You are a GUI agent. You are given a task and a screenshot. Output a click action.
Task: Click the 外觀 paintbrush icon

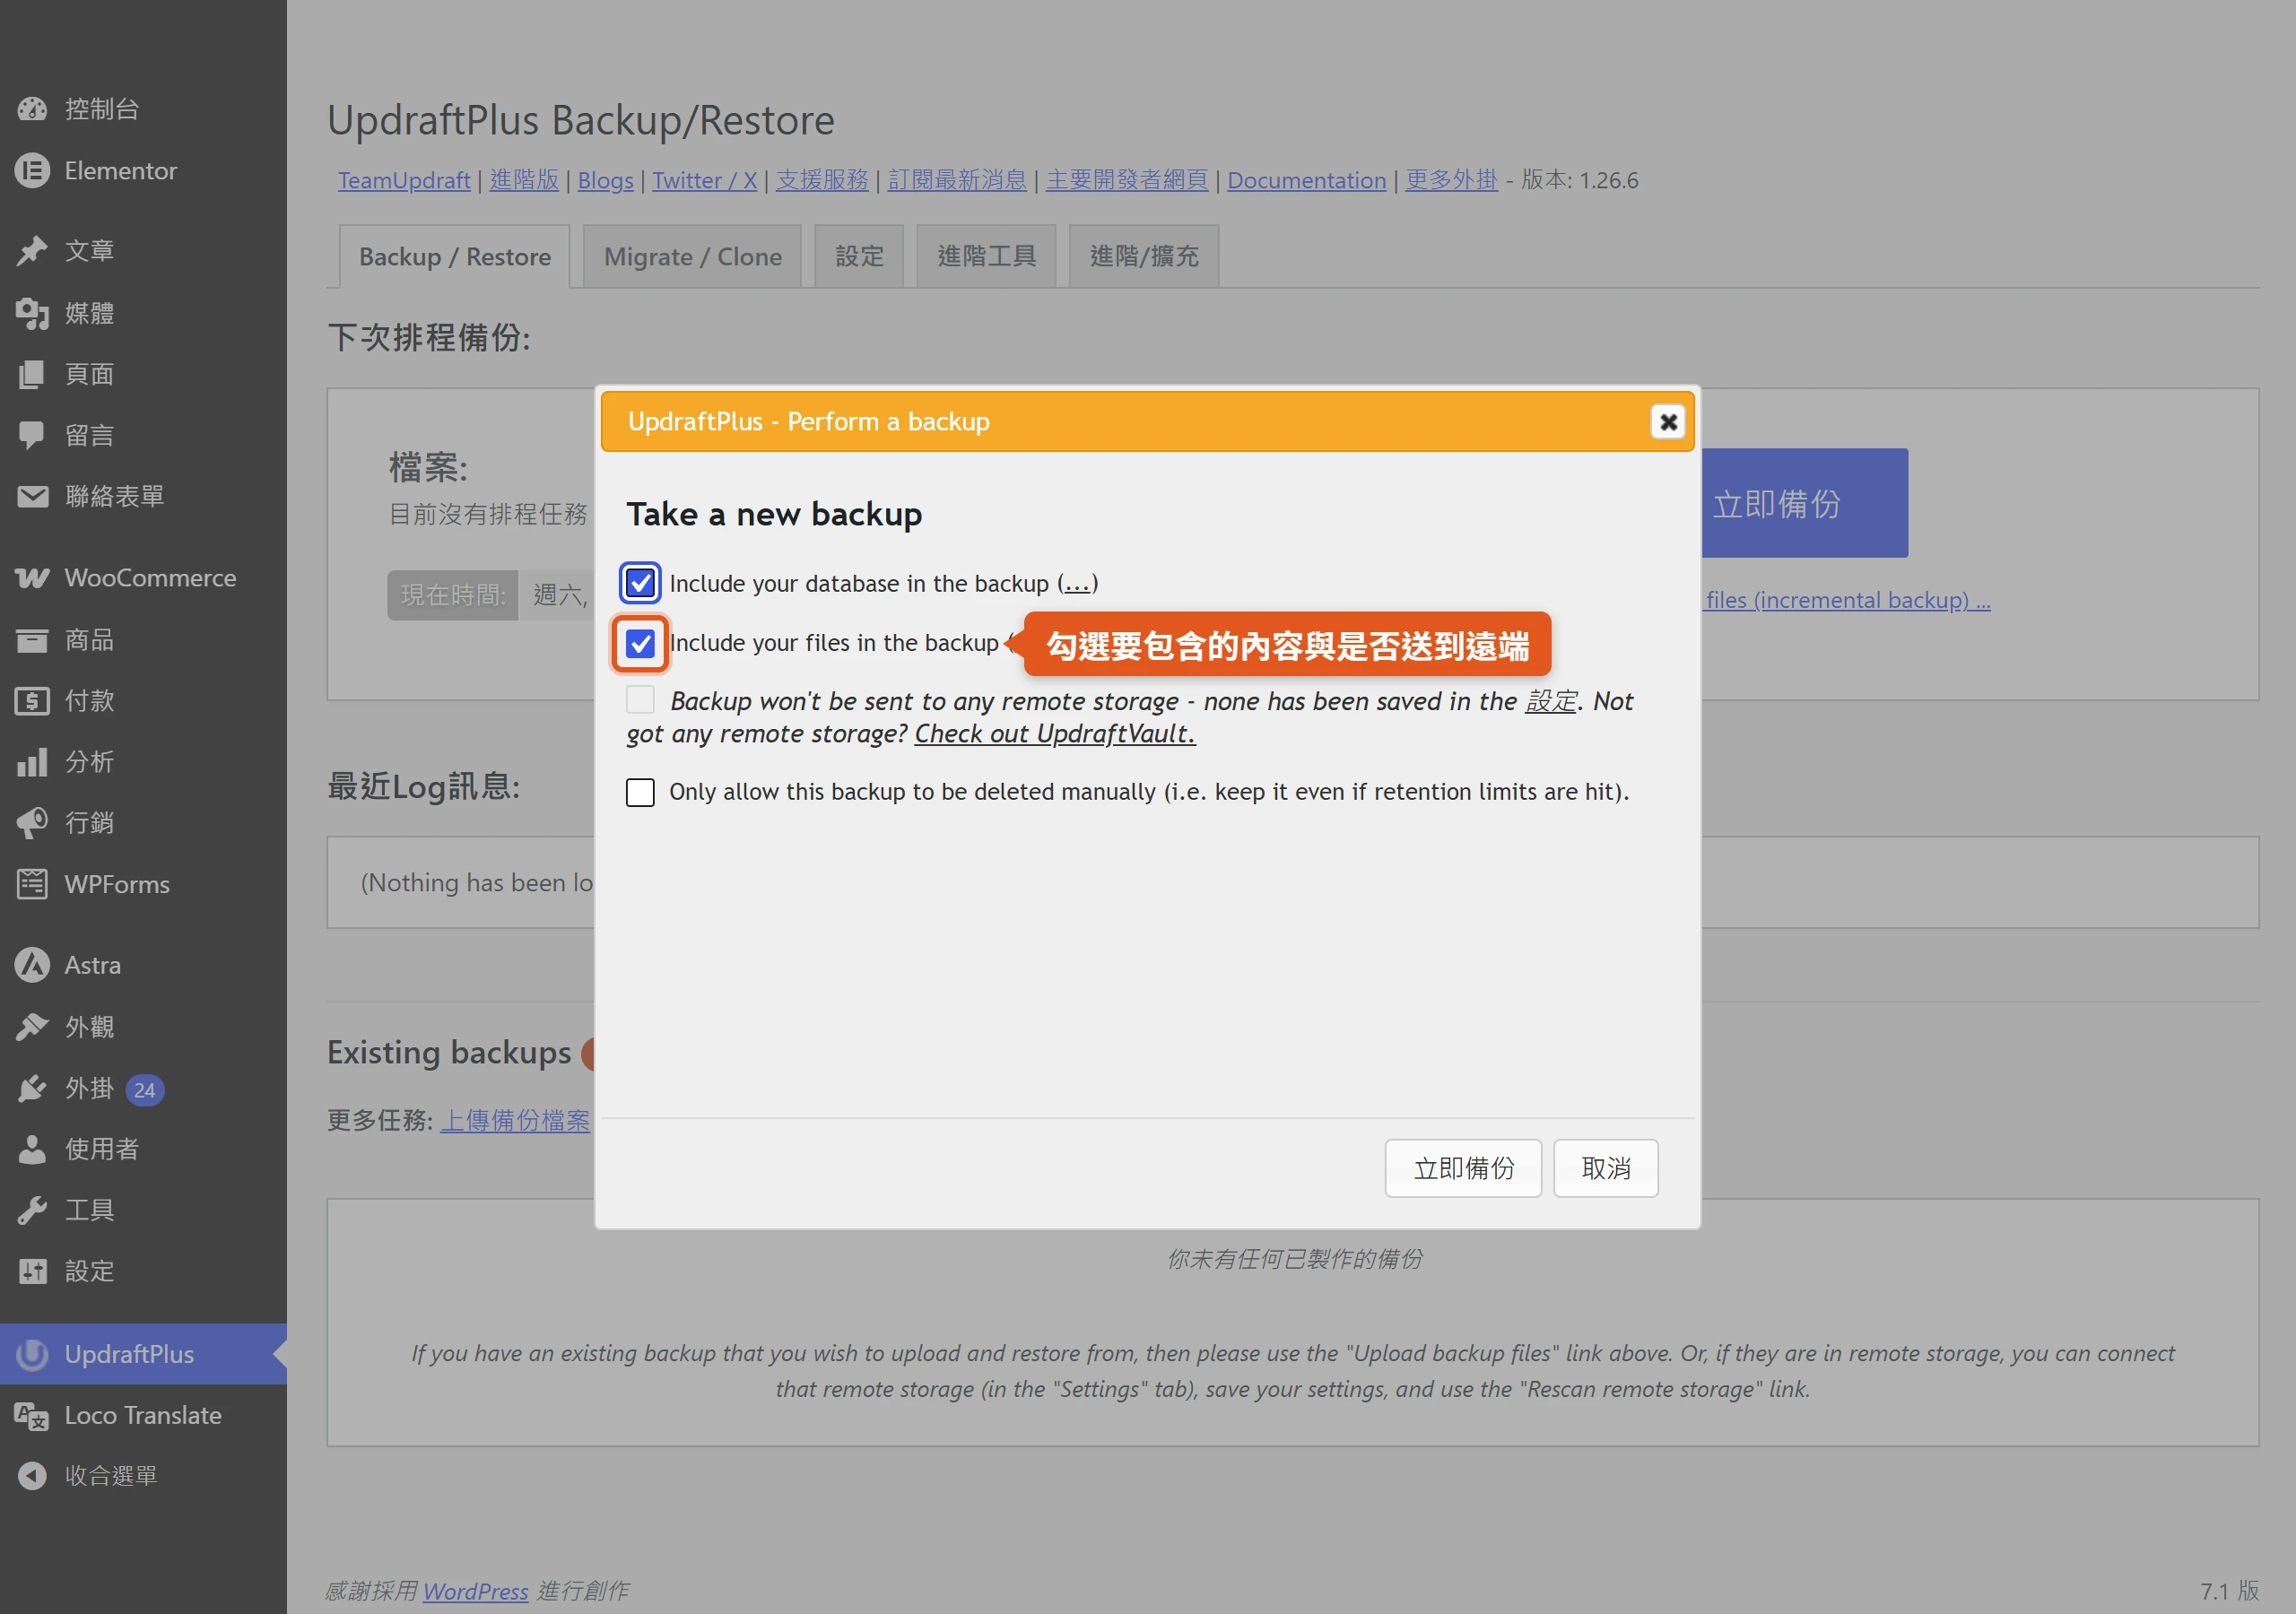tap(32, 1027)
